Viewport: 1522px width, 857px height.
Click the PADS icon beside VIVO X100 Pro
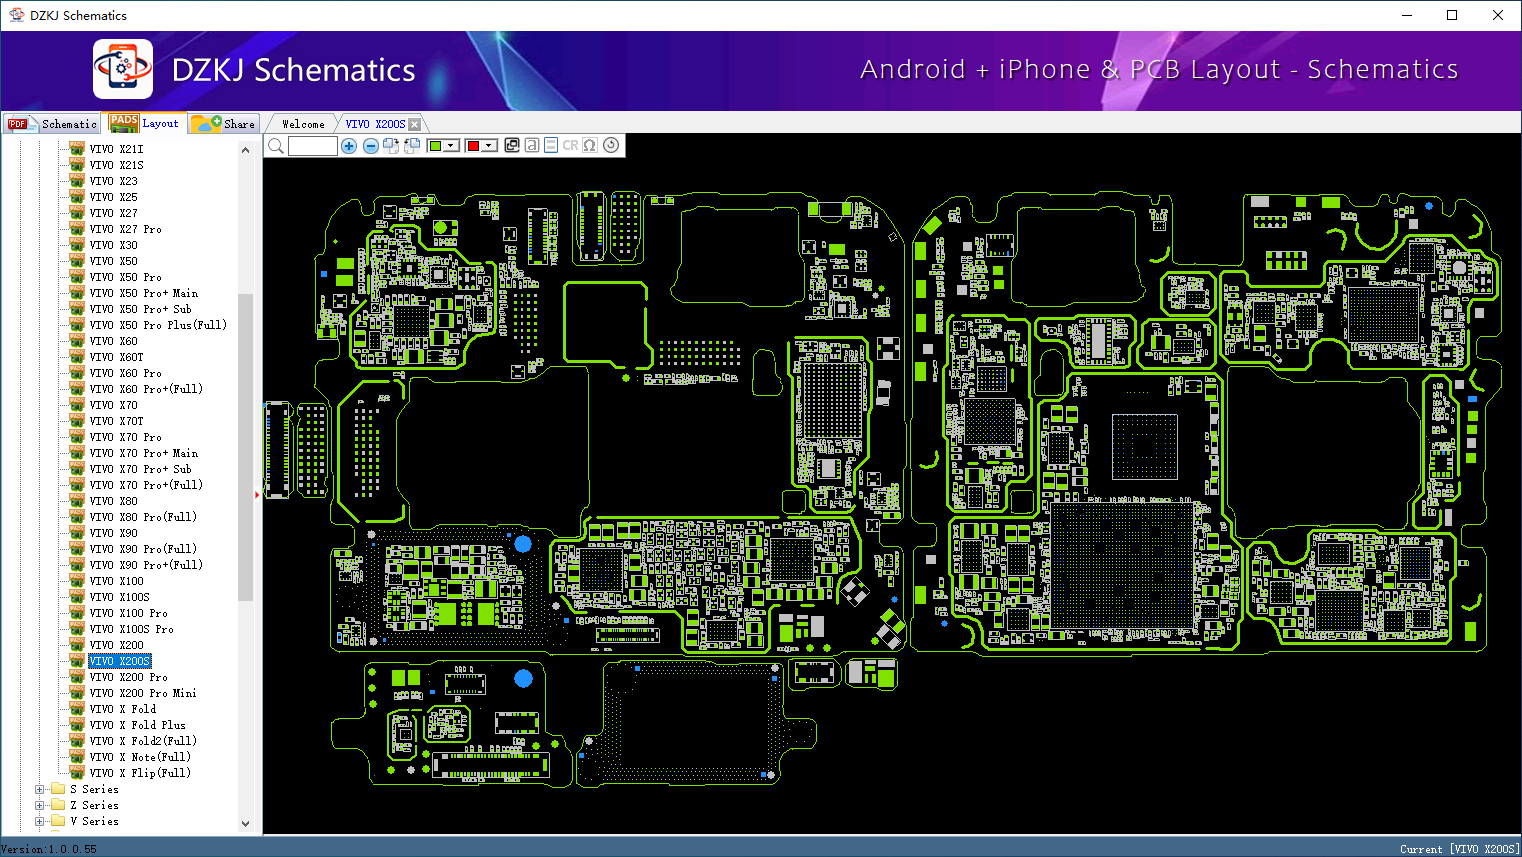pyautogui.click(x=77, y=613)
